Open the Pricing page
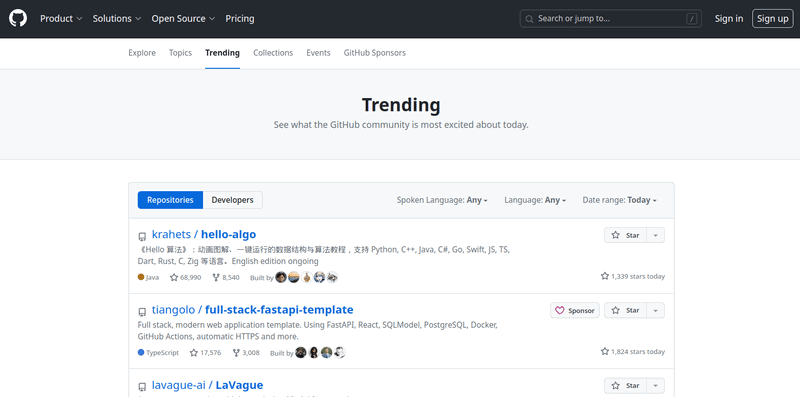Image resolution: width=800 pixels, height=397 pixels. 240,19
